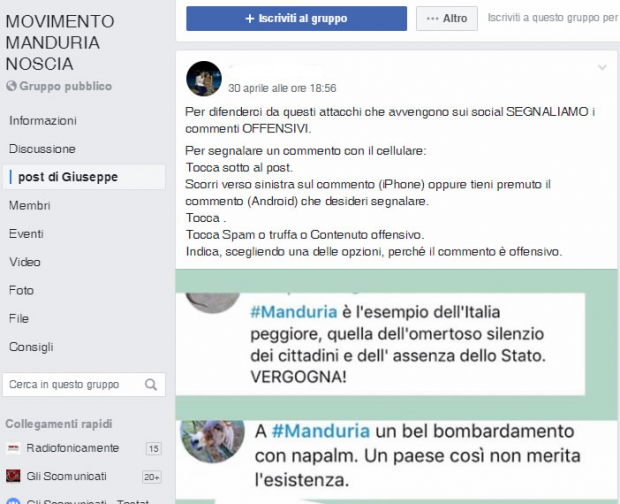620x504 pixels.
Task: Click the 20+ notification badge for Gli Scomunicati
Action: (x=152, y=477)
